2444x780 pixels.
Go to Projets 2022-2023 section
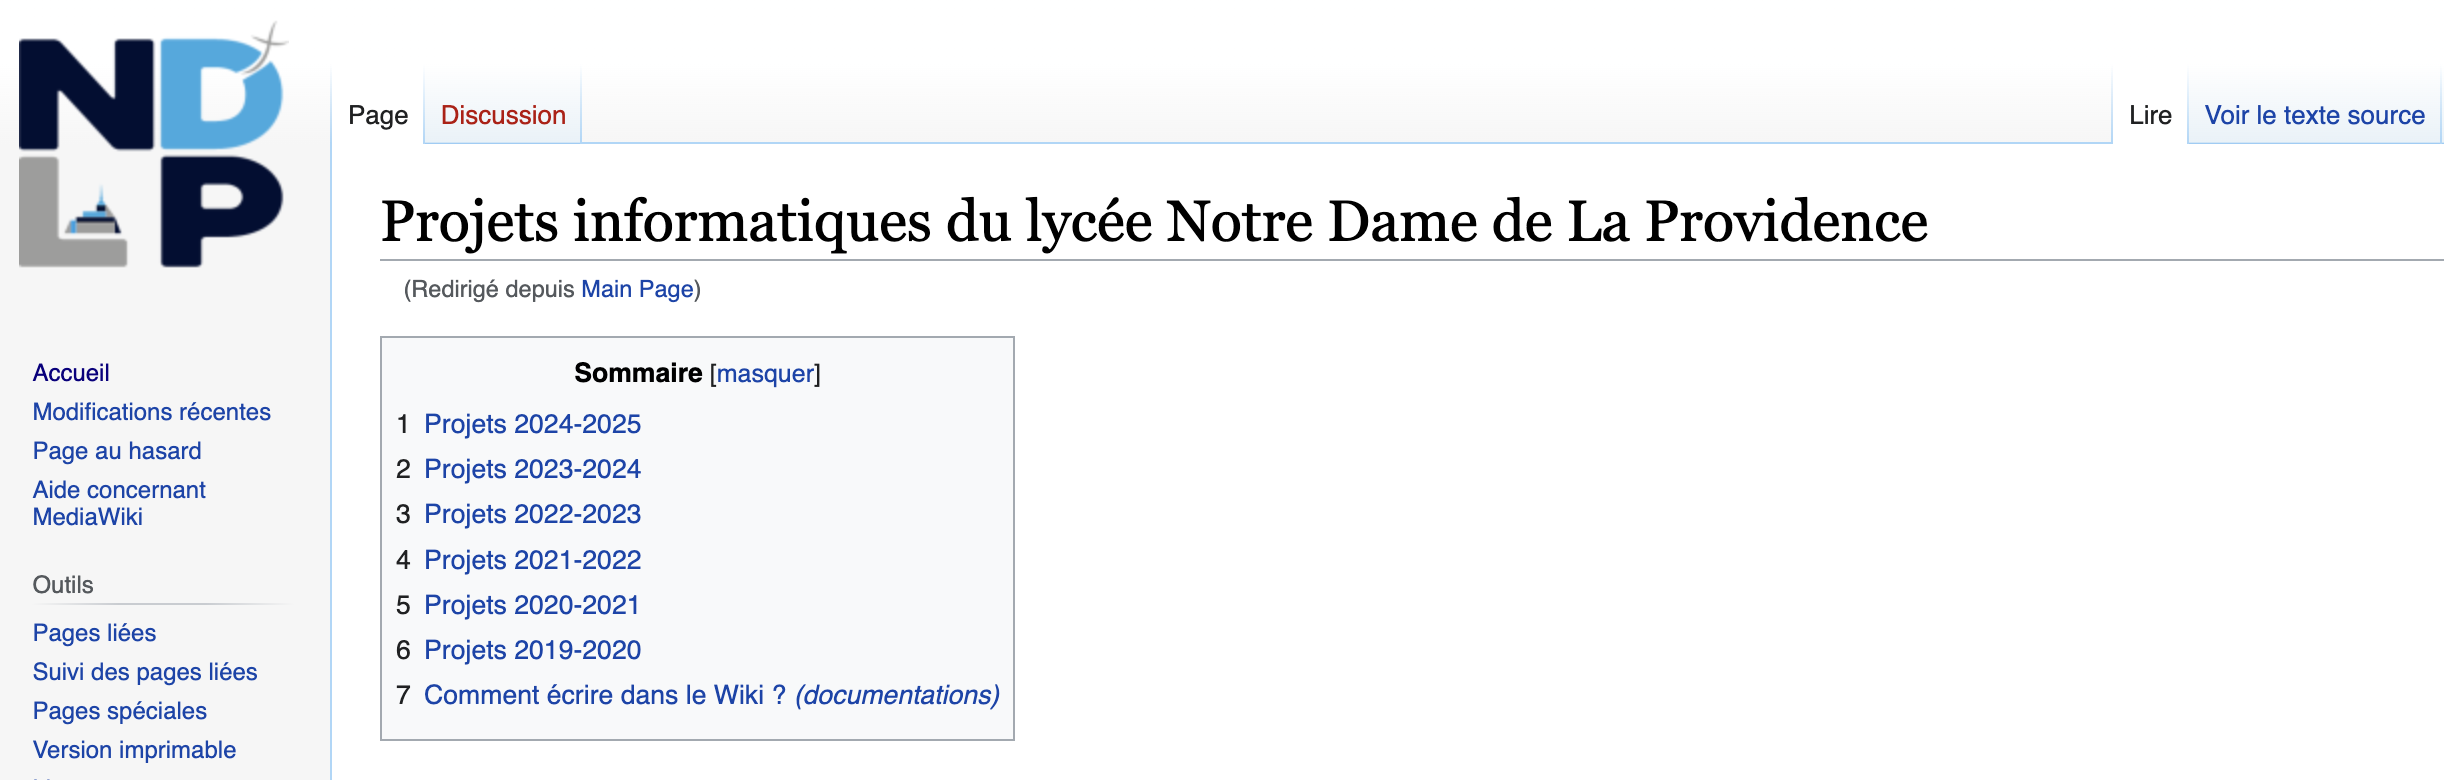(x=532, y=514)
